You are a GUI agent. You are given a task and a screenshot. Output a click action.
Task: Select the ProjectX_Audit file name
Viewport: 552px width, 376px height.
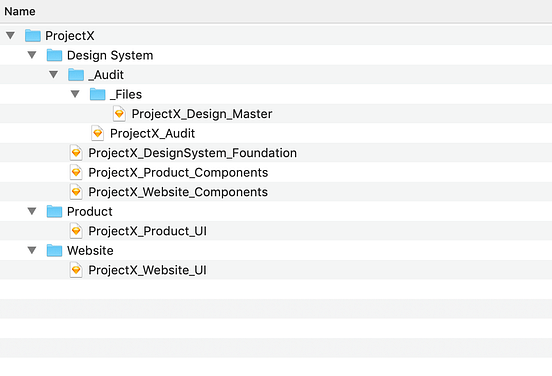tap(152, 133)
